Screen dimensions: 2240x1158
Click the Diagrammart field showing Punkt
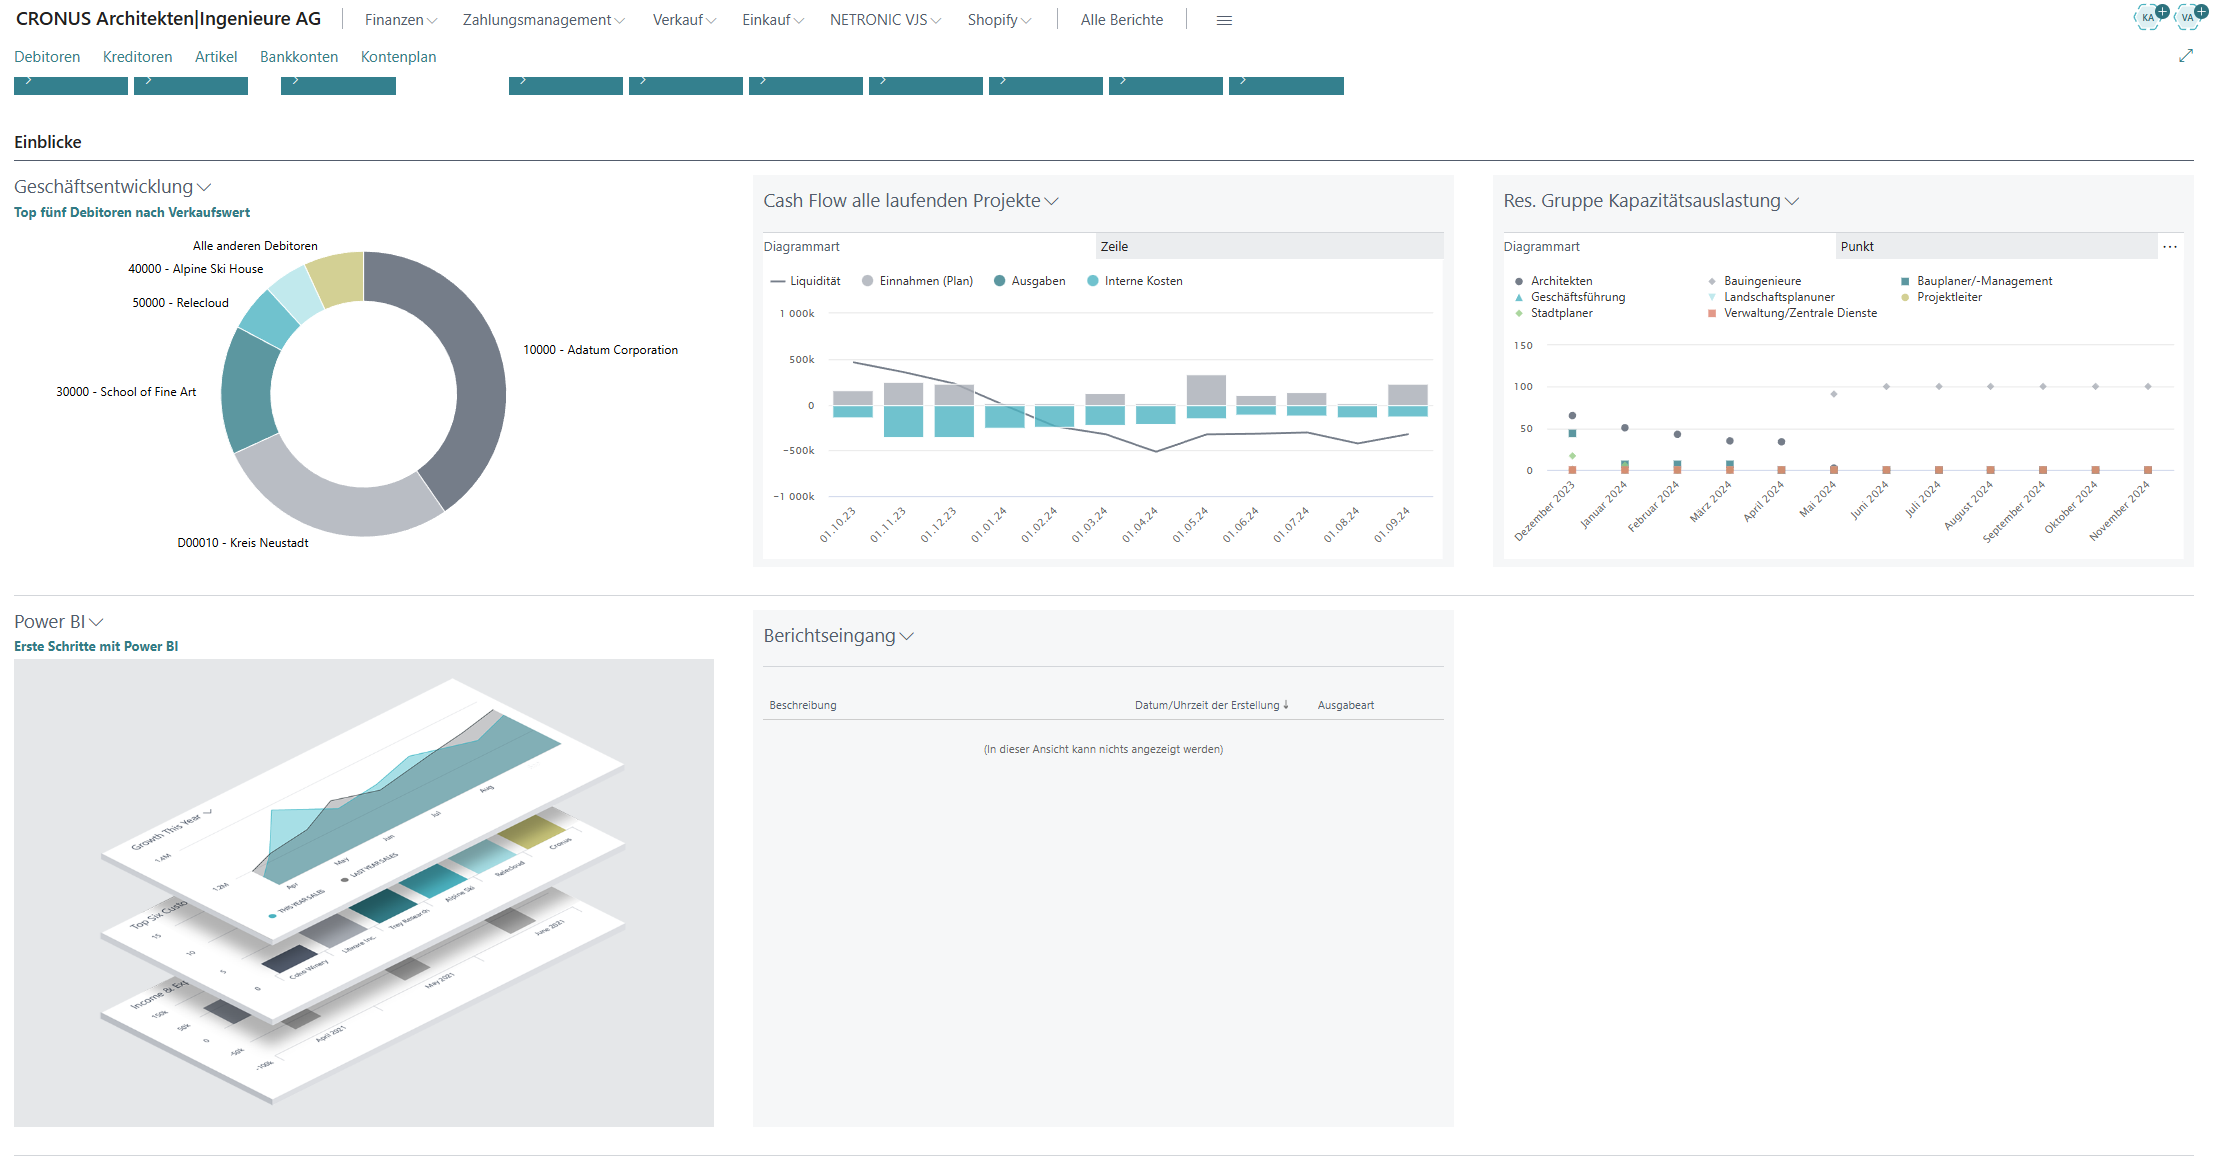(x=1996, y=246)
